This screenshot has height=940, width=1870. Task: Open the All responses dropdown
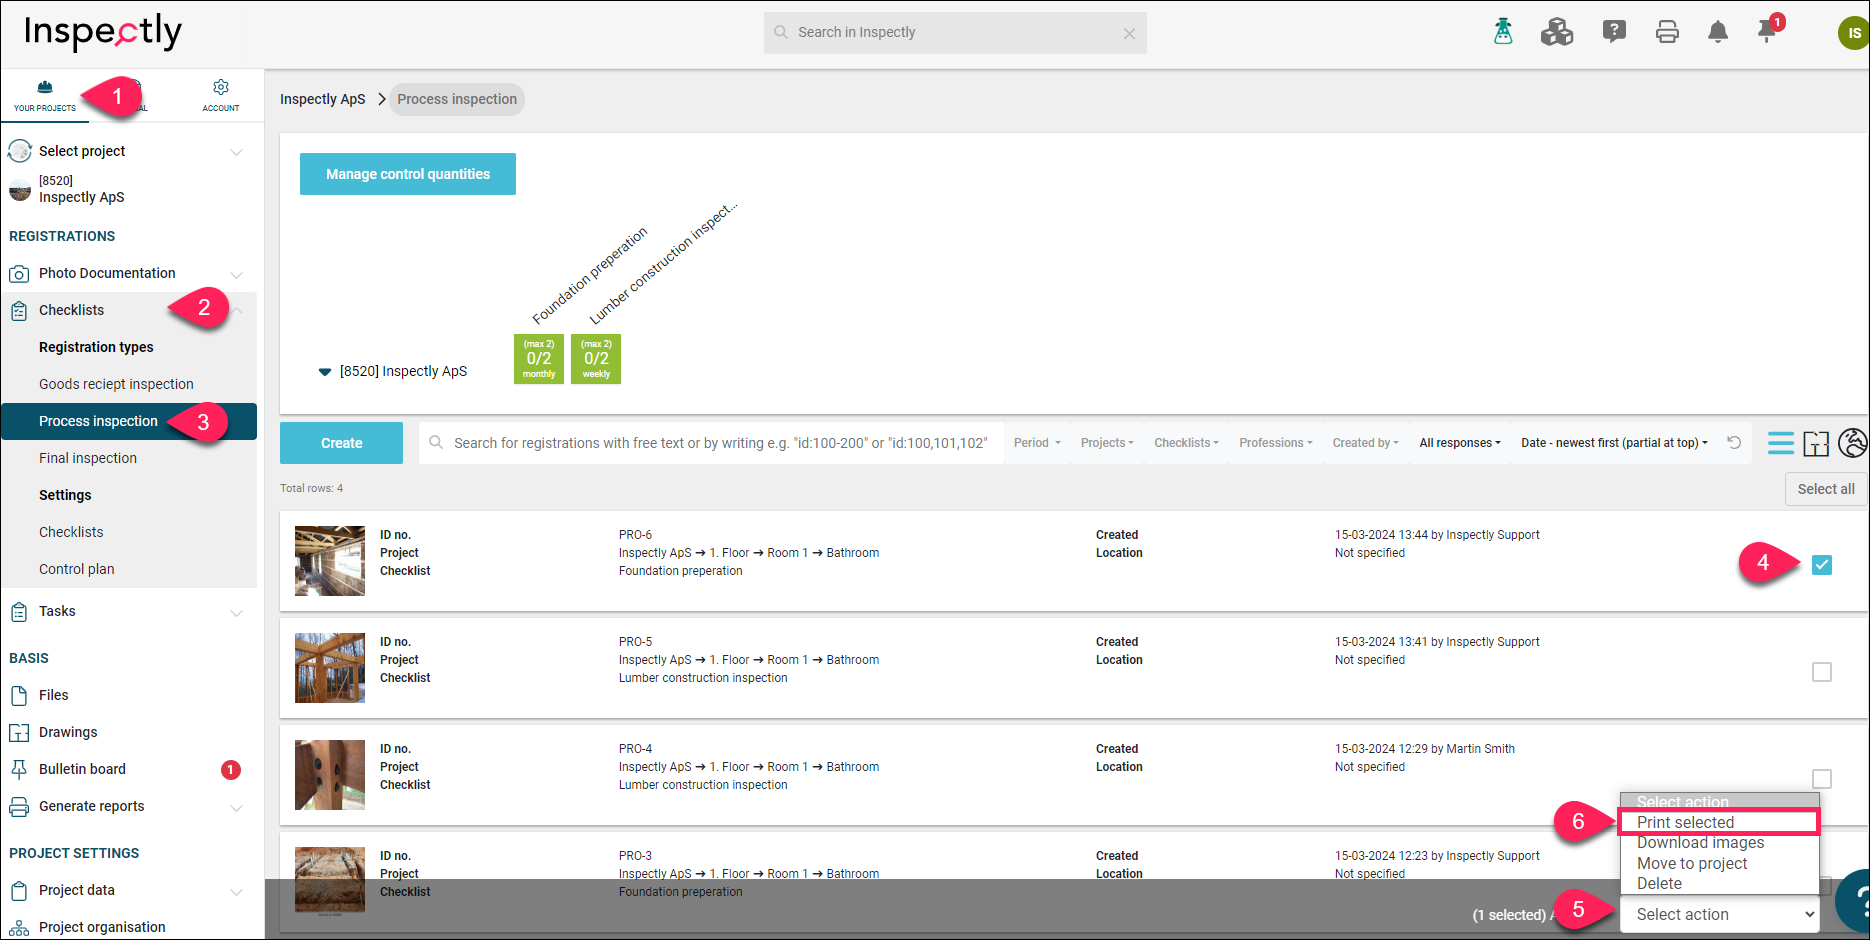tap(1460, 443)
